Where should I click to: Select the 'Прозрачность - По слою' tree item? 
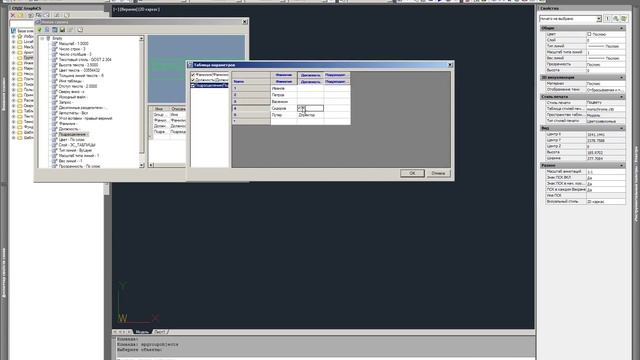(x=79, y=166)
